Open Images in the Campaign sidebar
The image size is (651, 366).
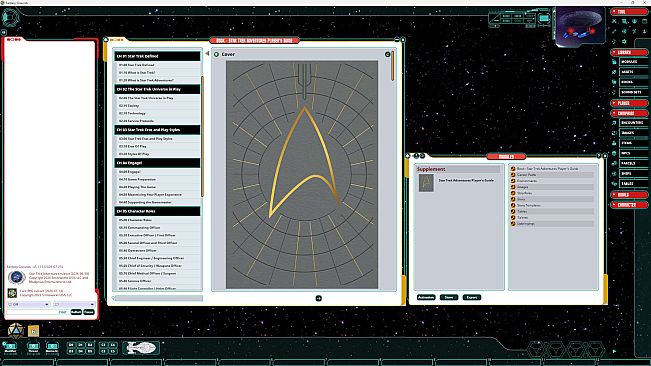pyautogui.click(x=634, y=133)
